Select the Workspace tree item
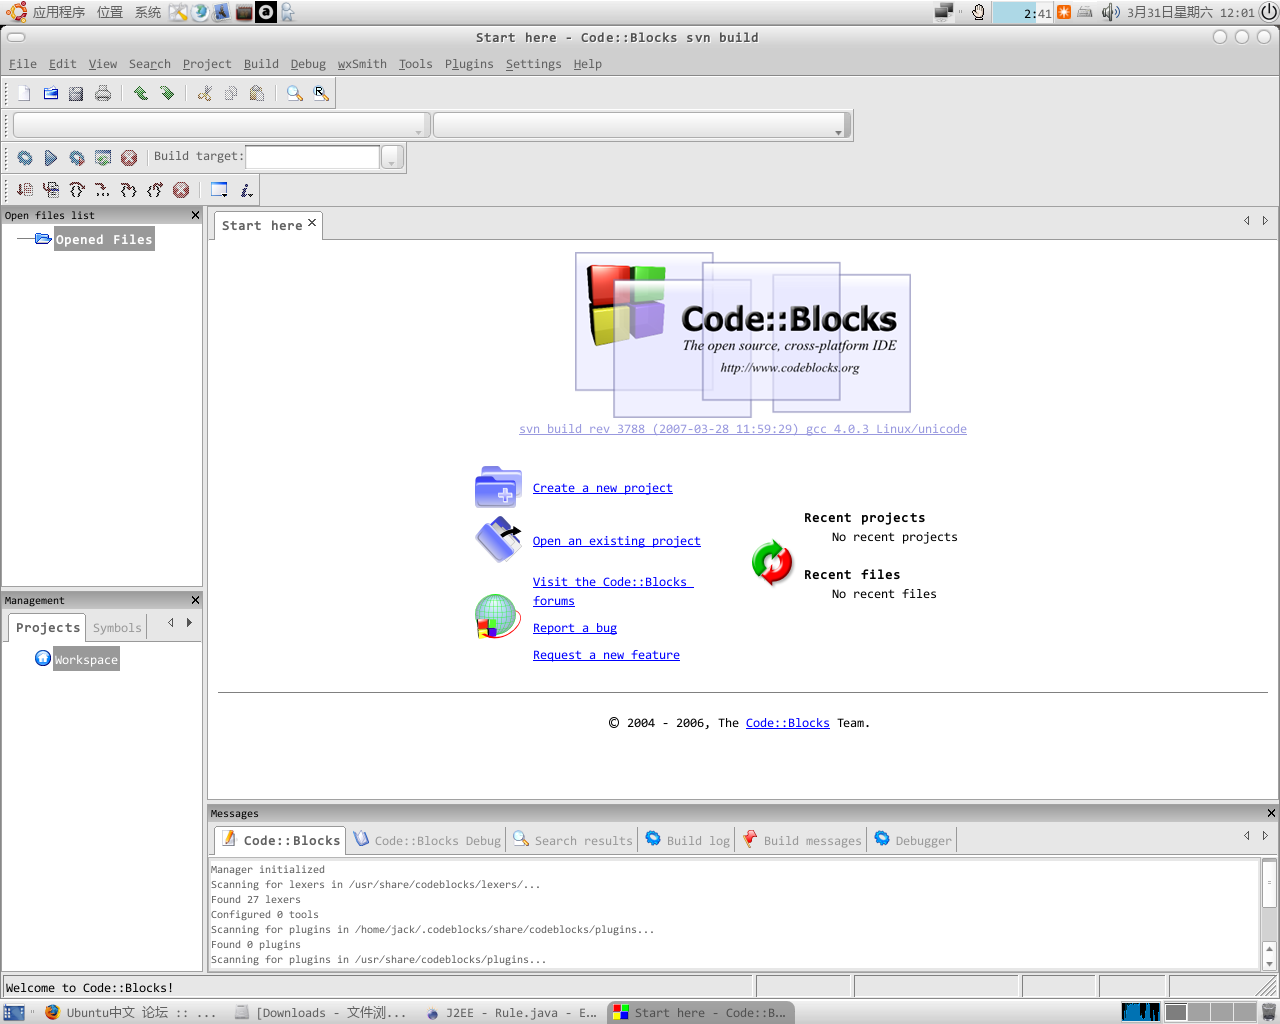 (86, 660)
